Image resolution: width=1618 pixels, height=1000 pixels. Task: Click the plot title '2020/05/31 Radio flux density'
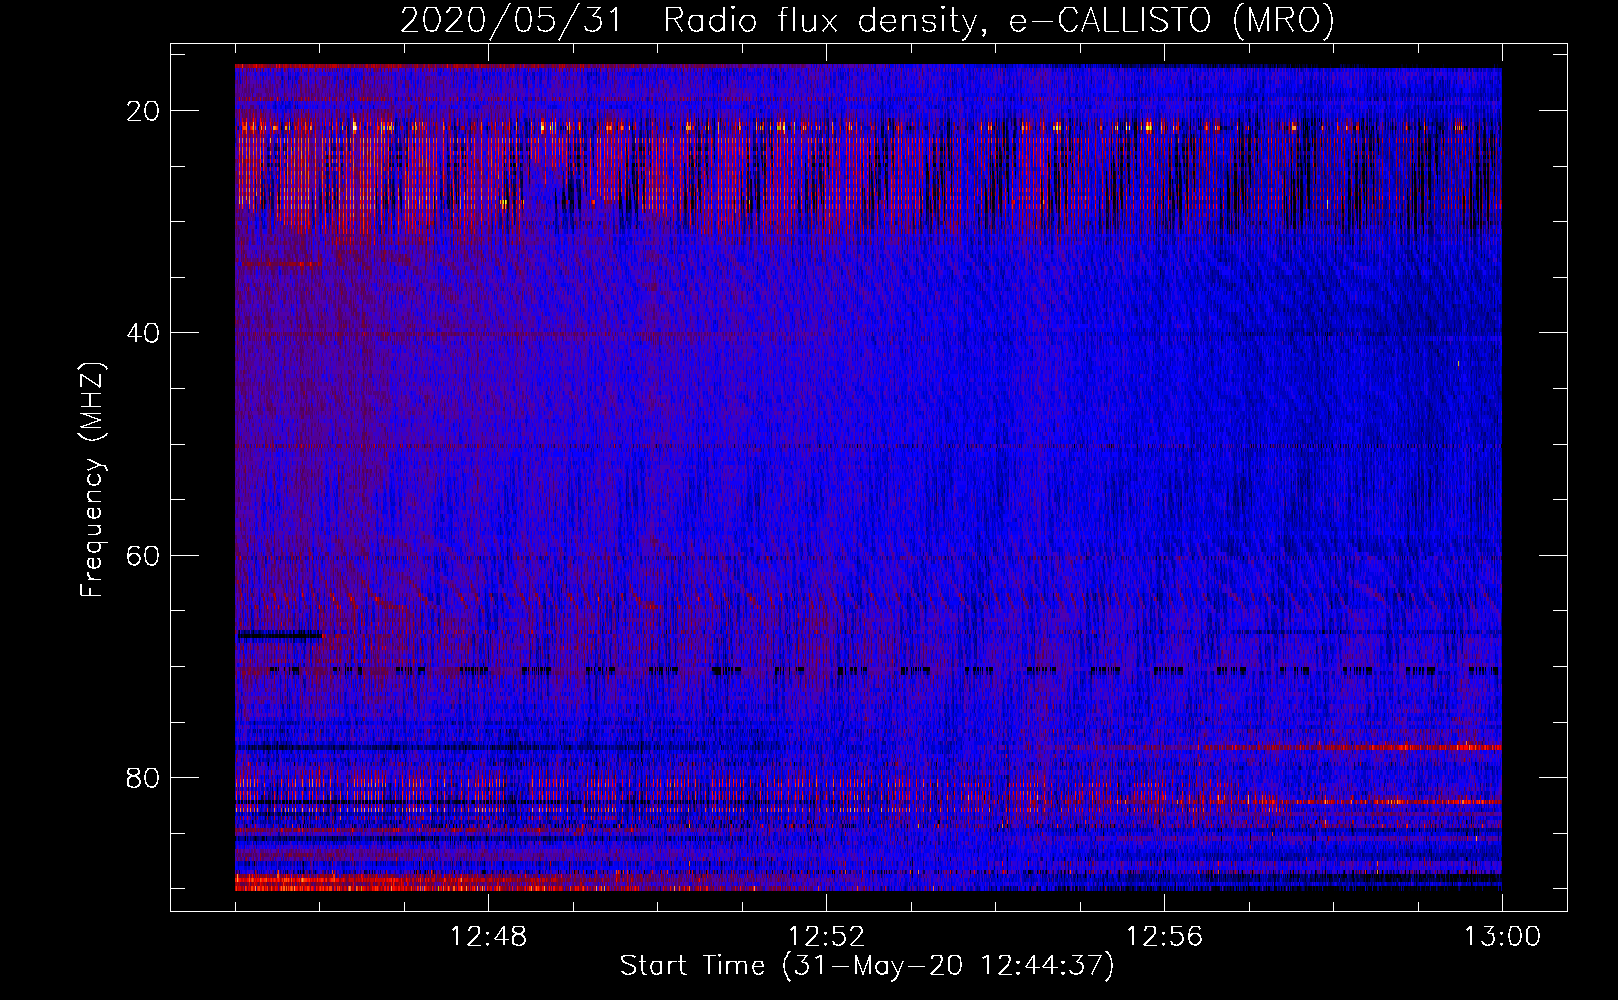click(867, 21)
